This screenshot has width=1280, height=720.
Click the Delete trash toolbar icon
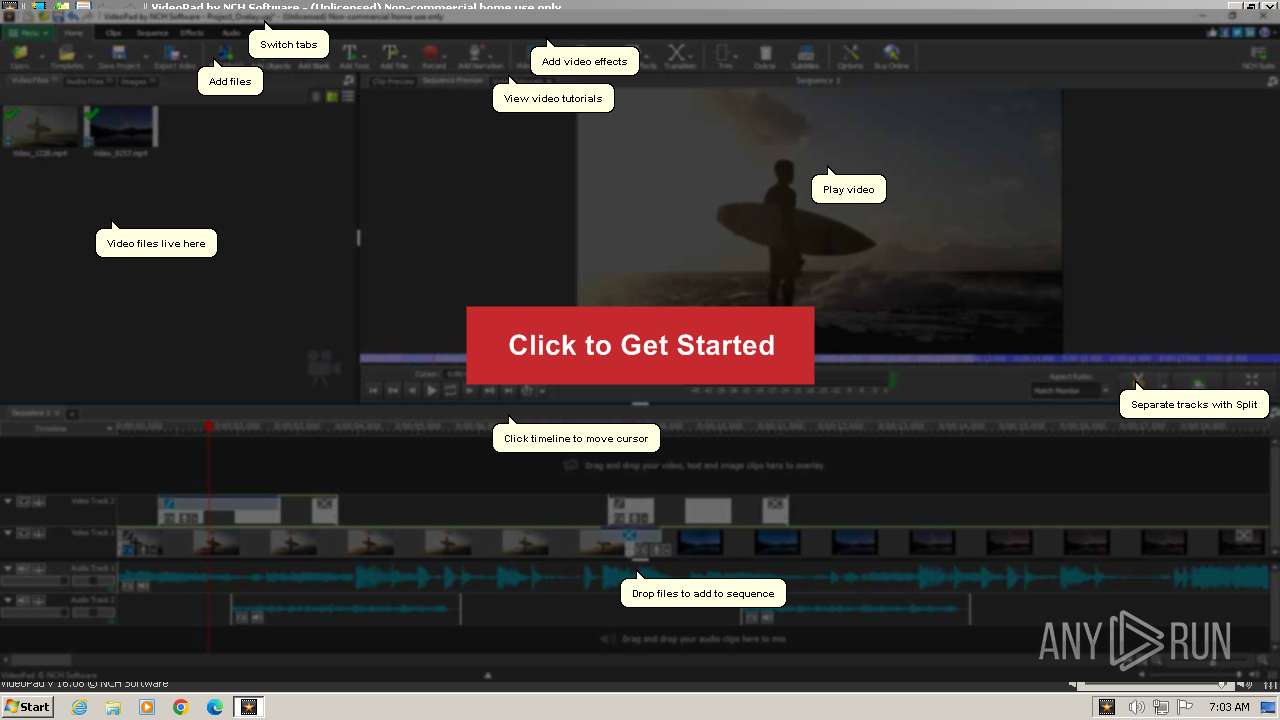tap(764, 57)
